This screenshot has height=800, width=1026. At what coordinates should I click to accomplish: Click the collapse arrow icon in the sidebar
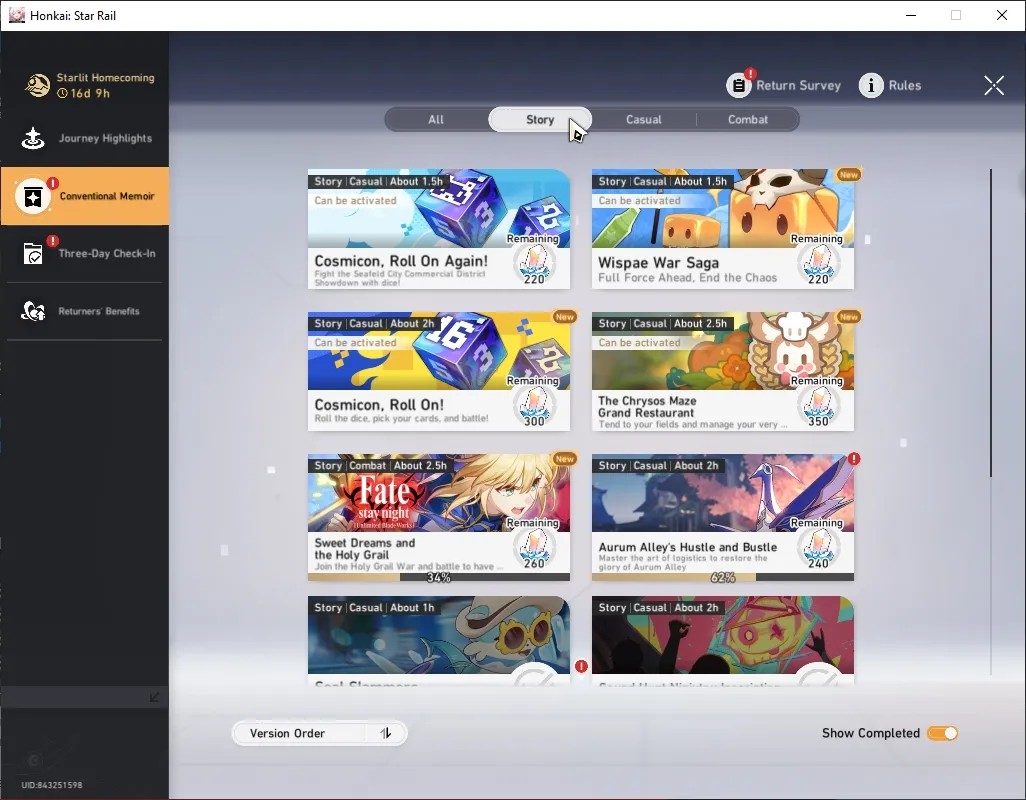(154, 697)
